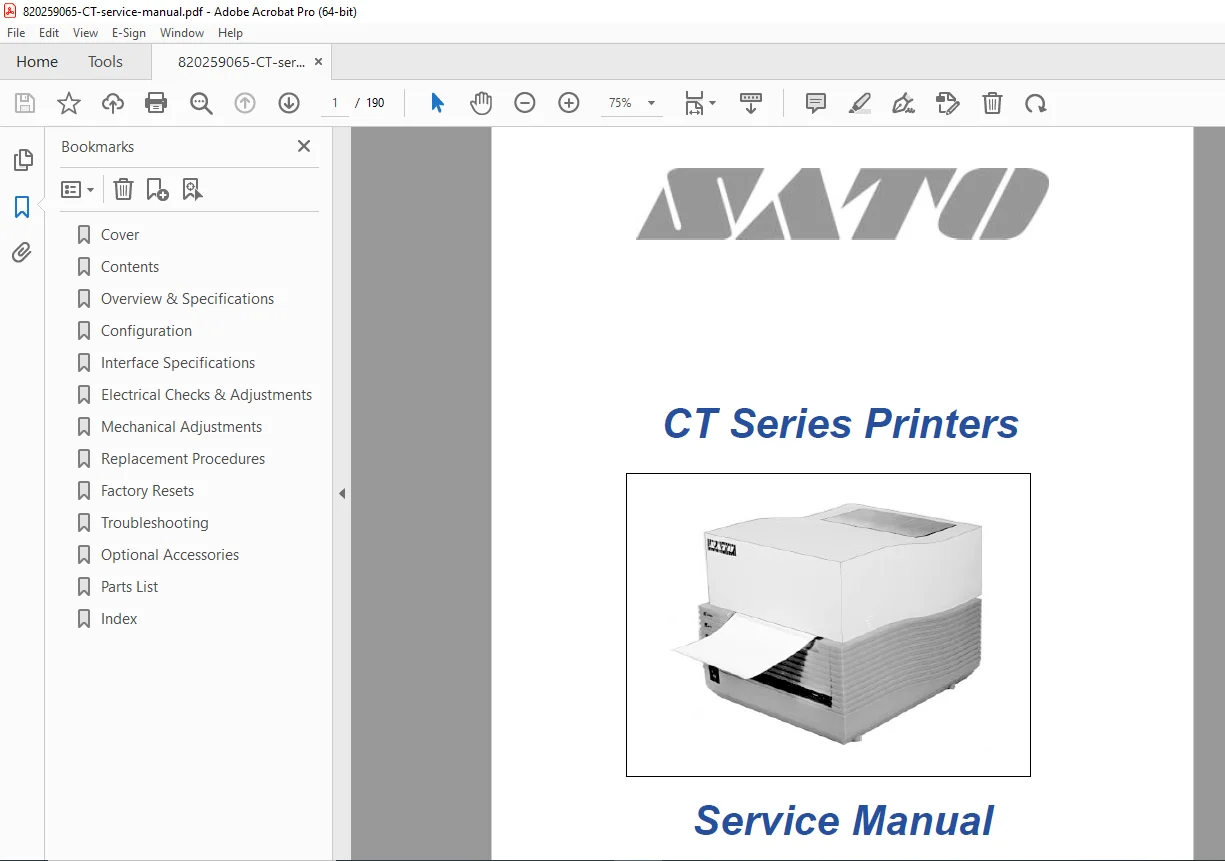
Task: Open the bookmarks options dropdown
Action: pos(77,189)
